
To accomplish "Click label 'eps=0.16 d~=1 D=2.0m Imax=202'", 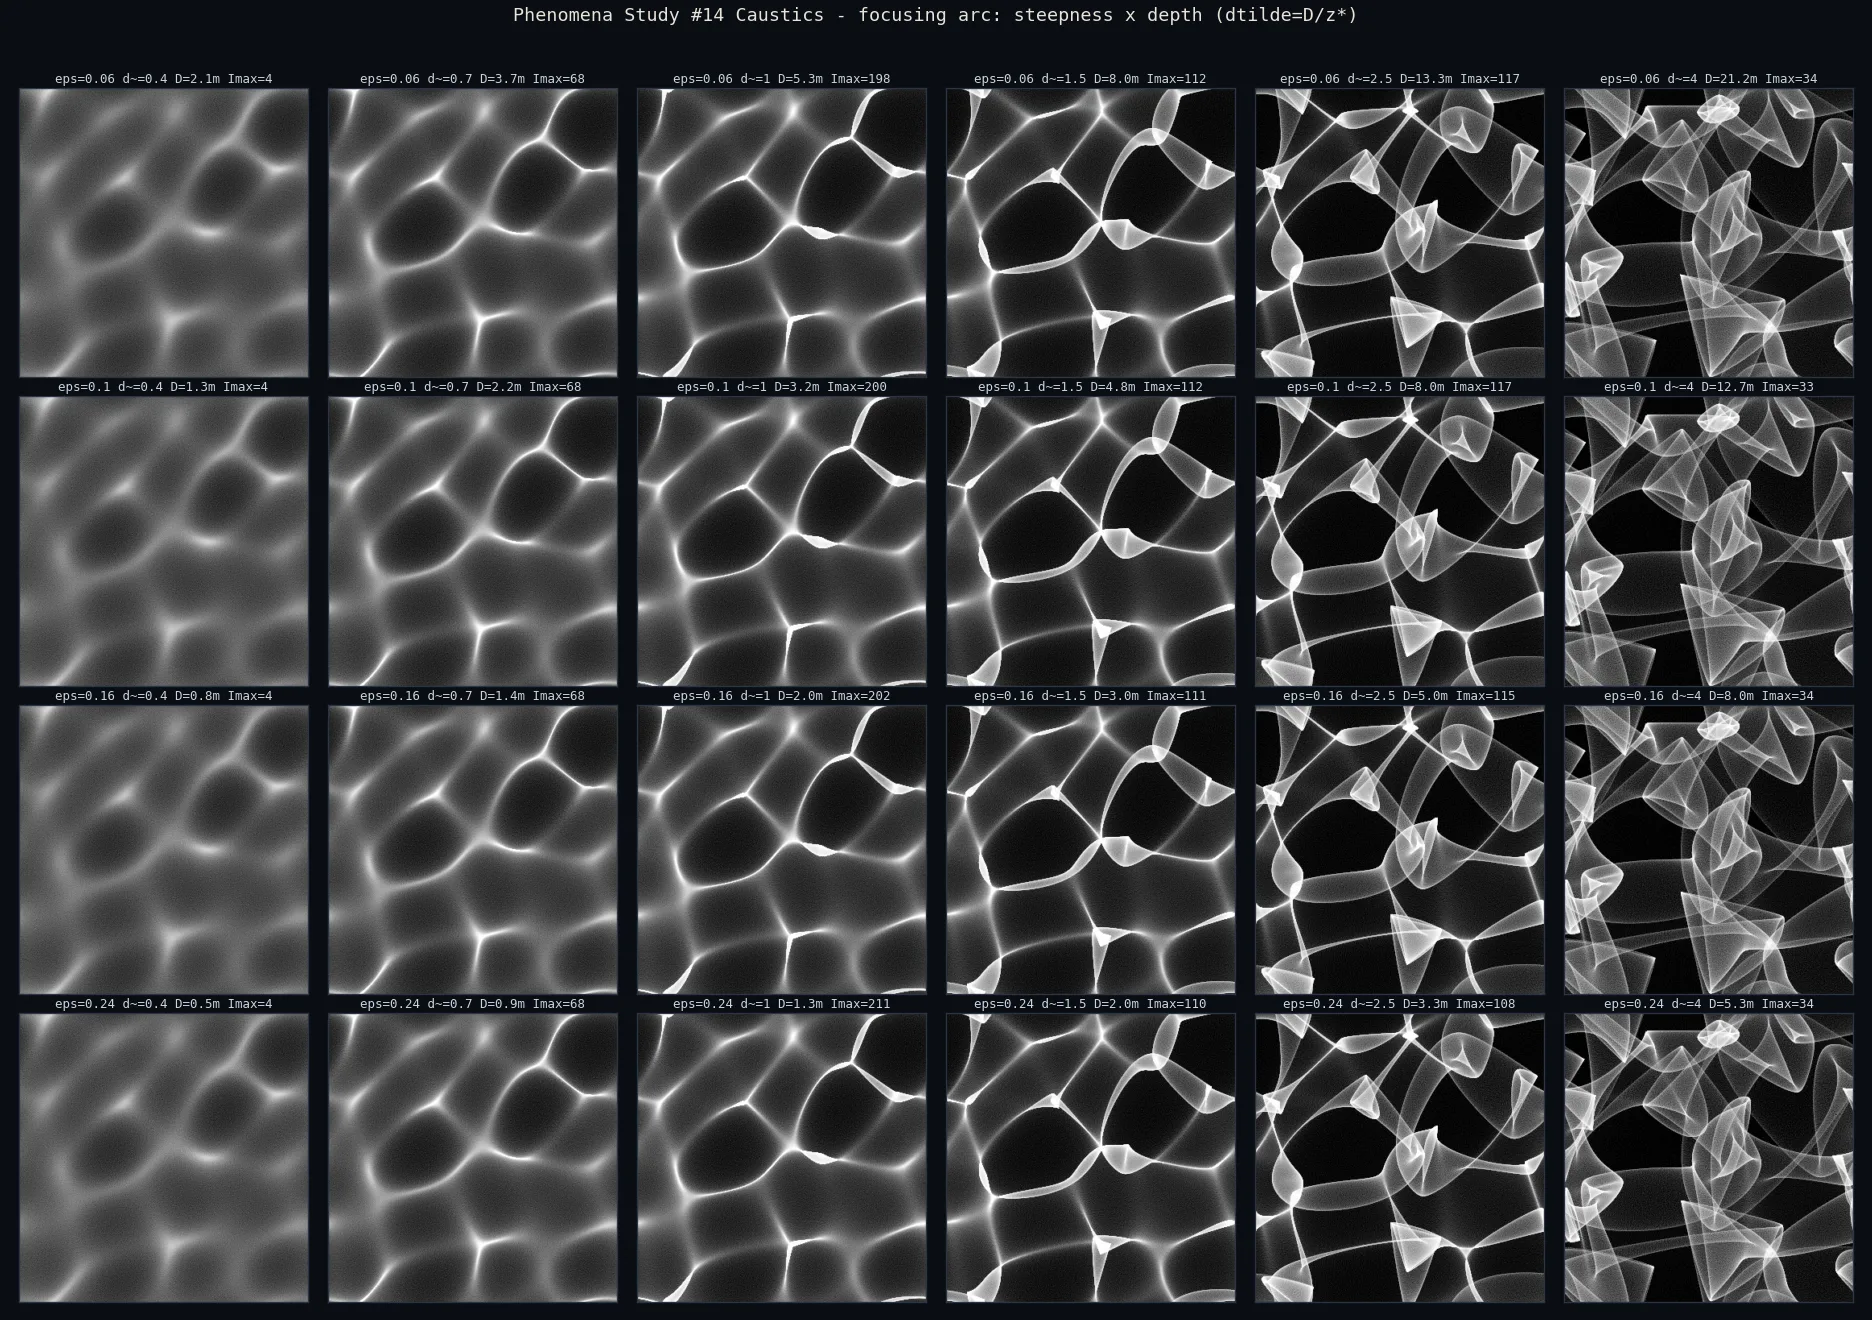I will [782, 696].
